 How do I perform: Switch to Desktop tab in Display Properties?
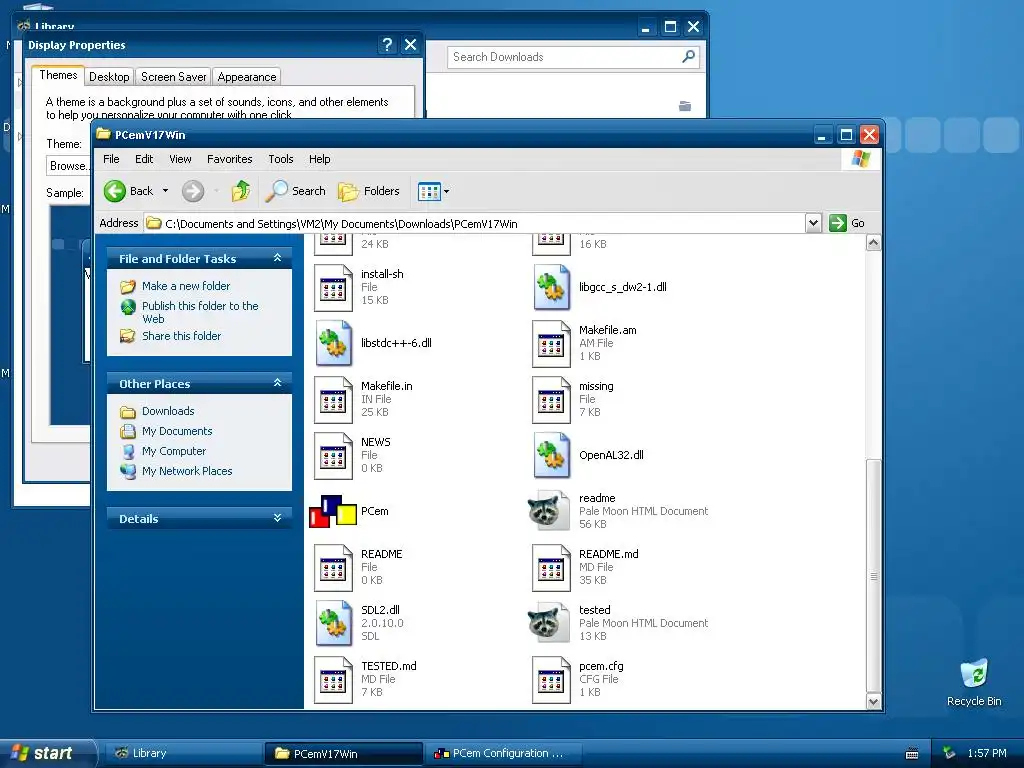[x=109, y=76]
